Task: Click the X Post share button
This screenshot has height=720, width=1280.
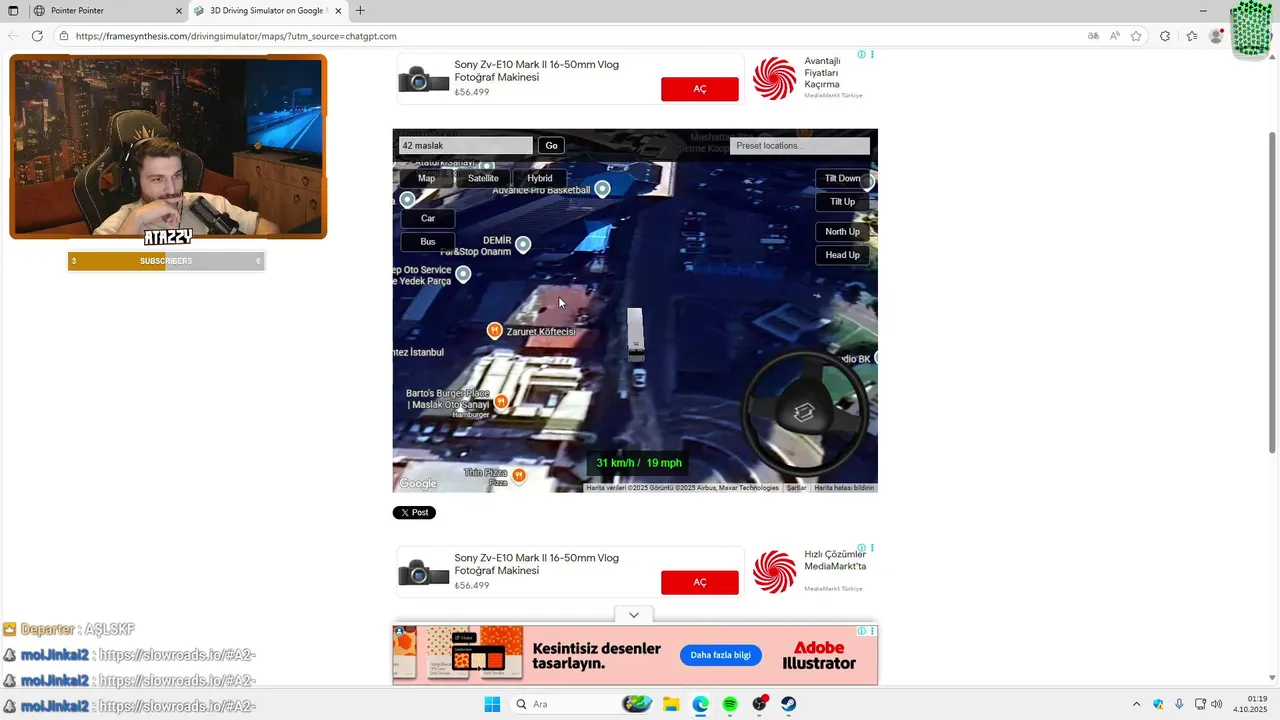Action: (414, 513)
